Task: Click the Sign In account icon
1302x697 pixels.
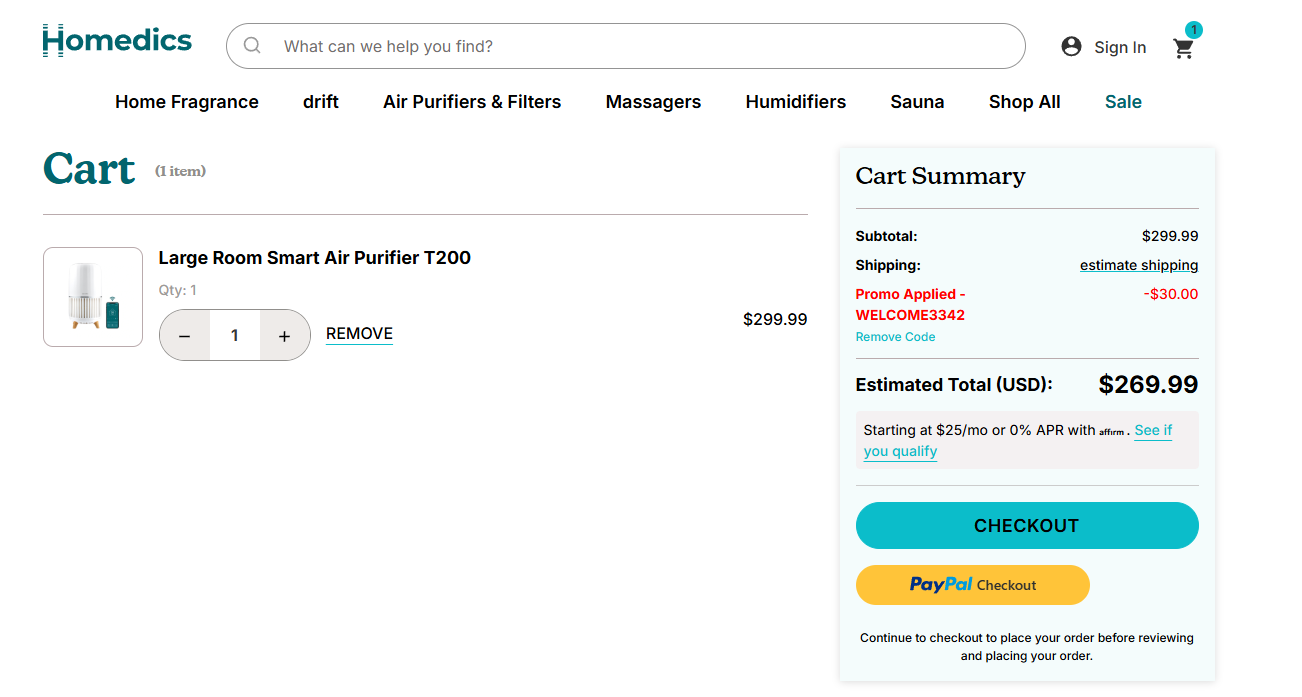Action: (1071, 46)
